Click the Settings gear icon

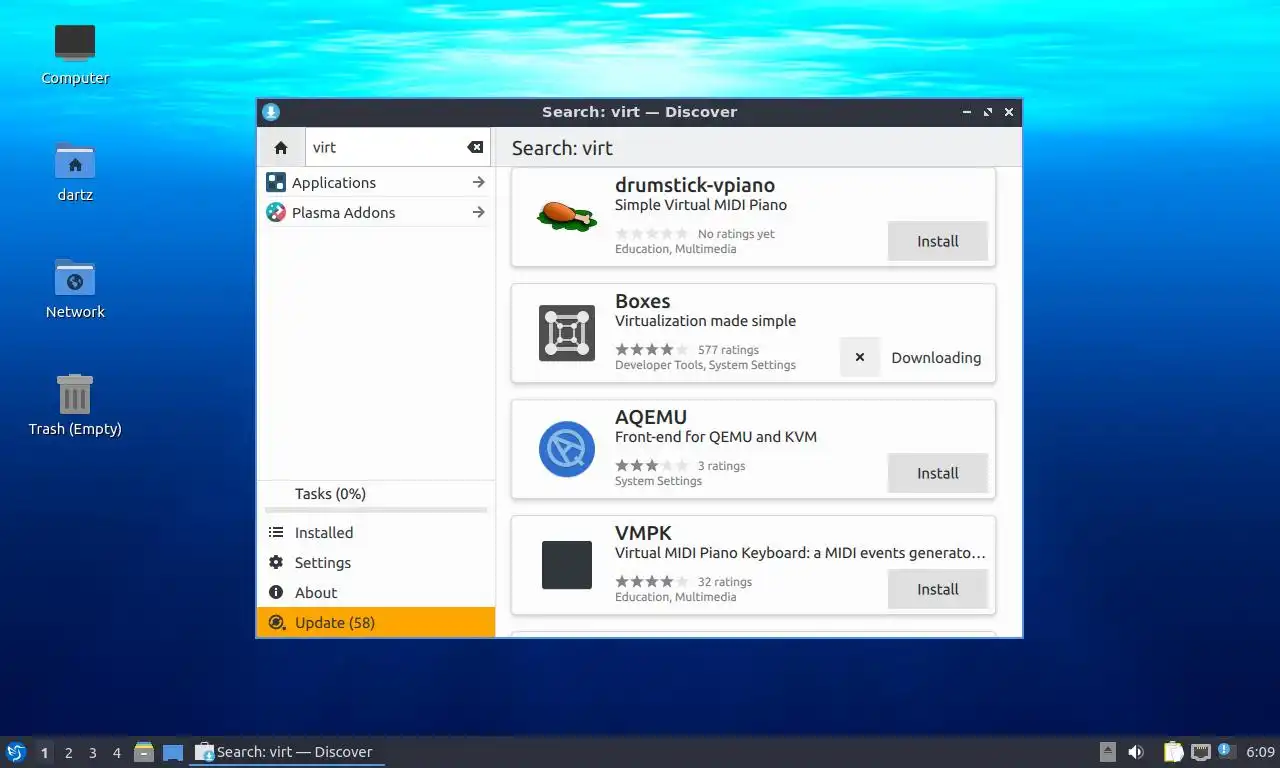(276, 562)
